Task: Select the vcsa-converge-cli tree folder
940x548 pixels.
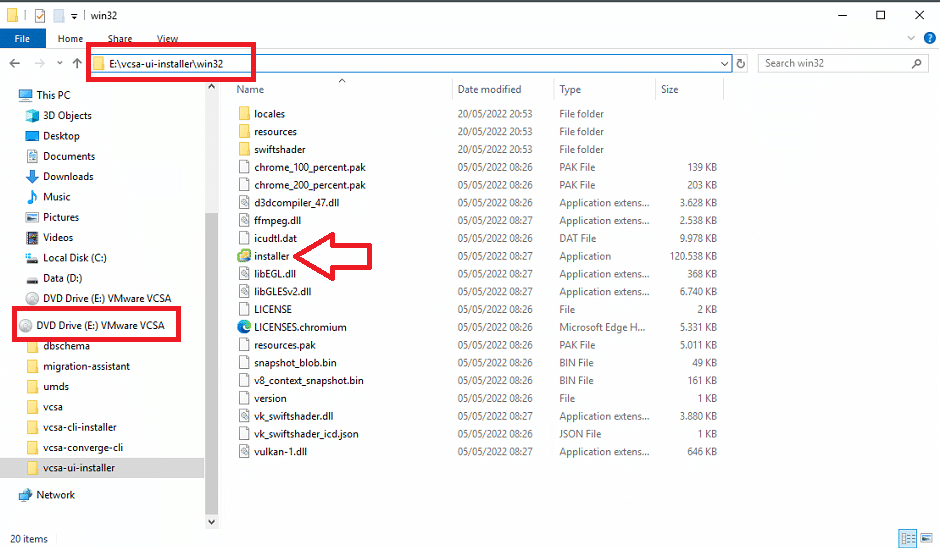Action: [83, 448]
